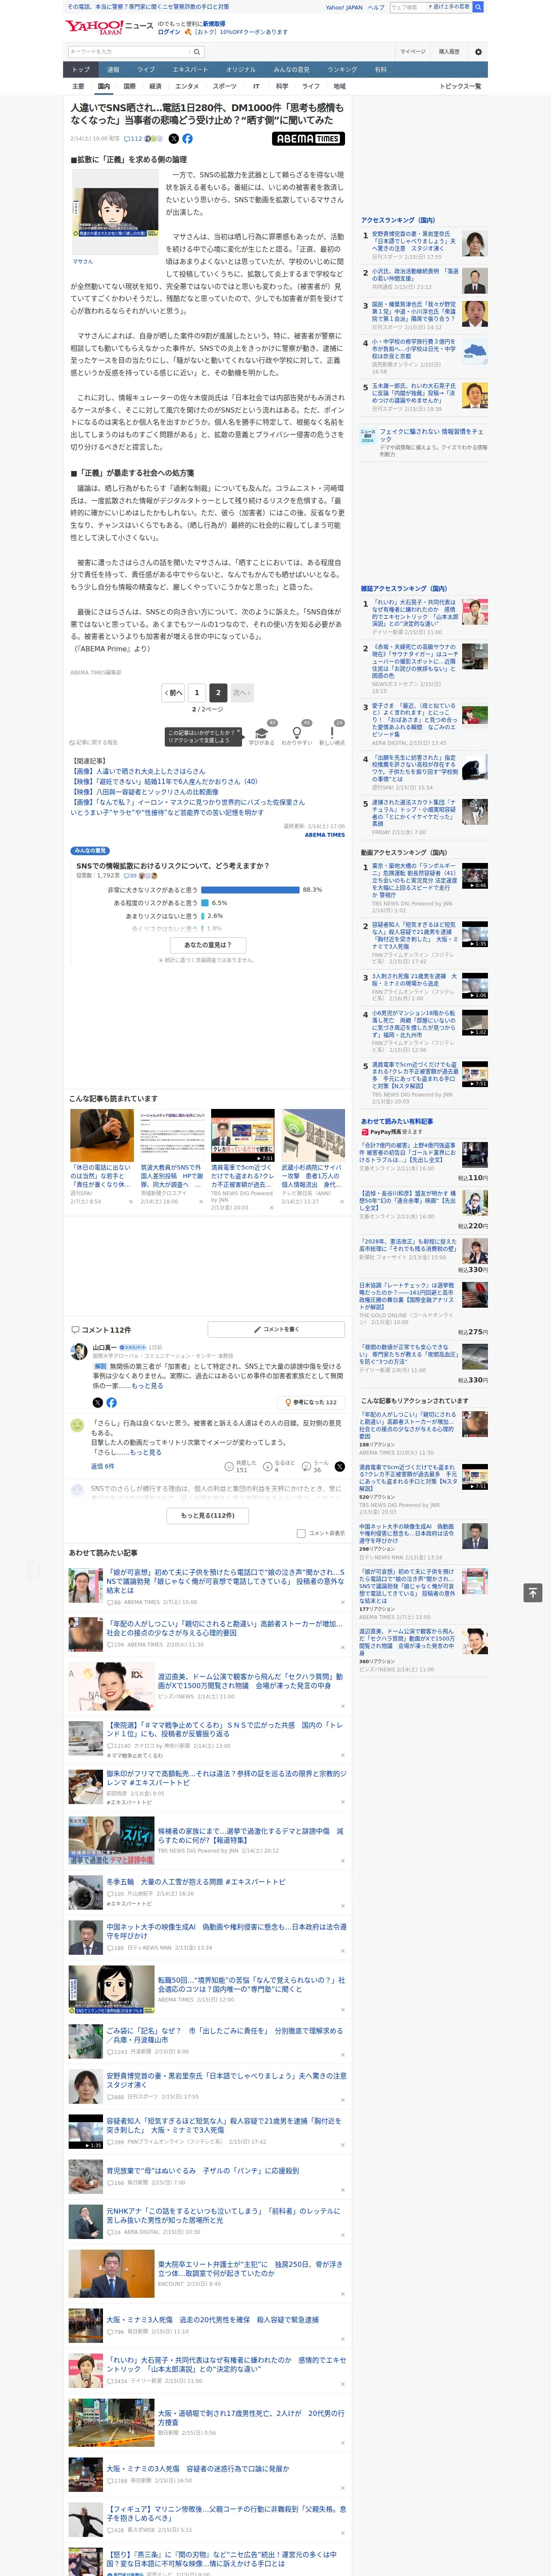
Task: Click the scroll-to-top arrow button
Action: (x=533, y=1592)
